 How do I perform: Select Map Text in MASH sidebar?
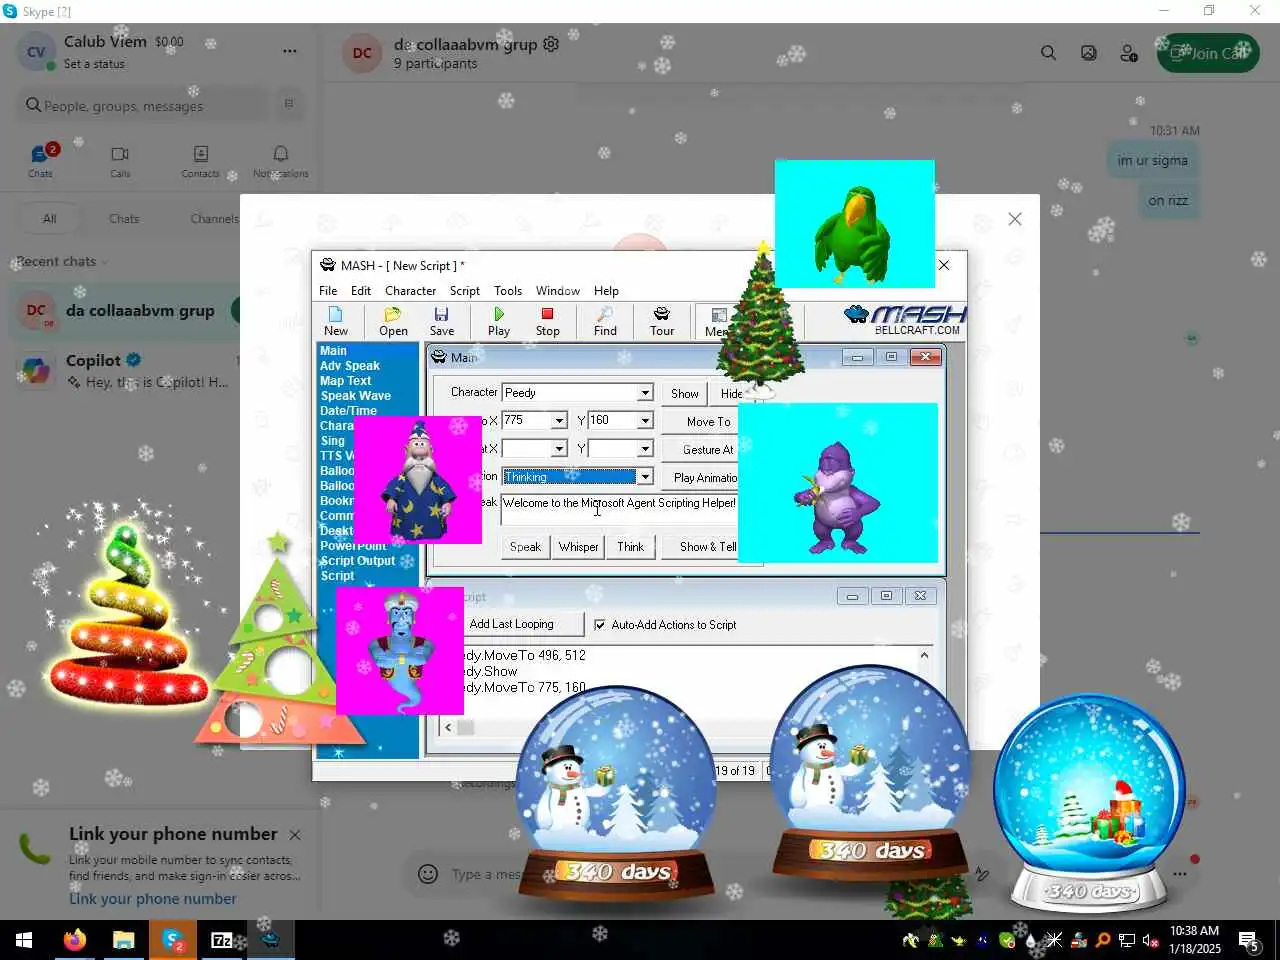345,381
